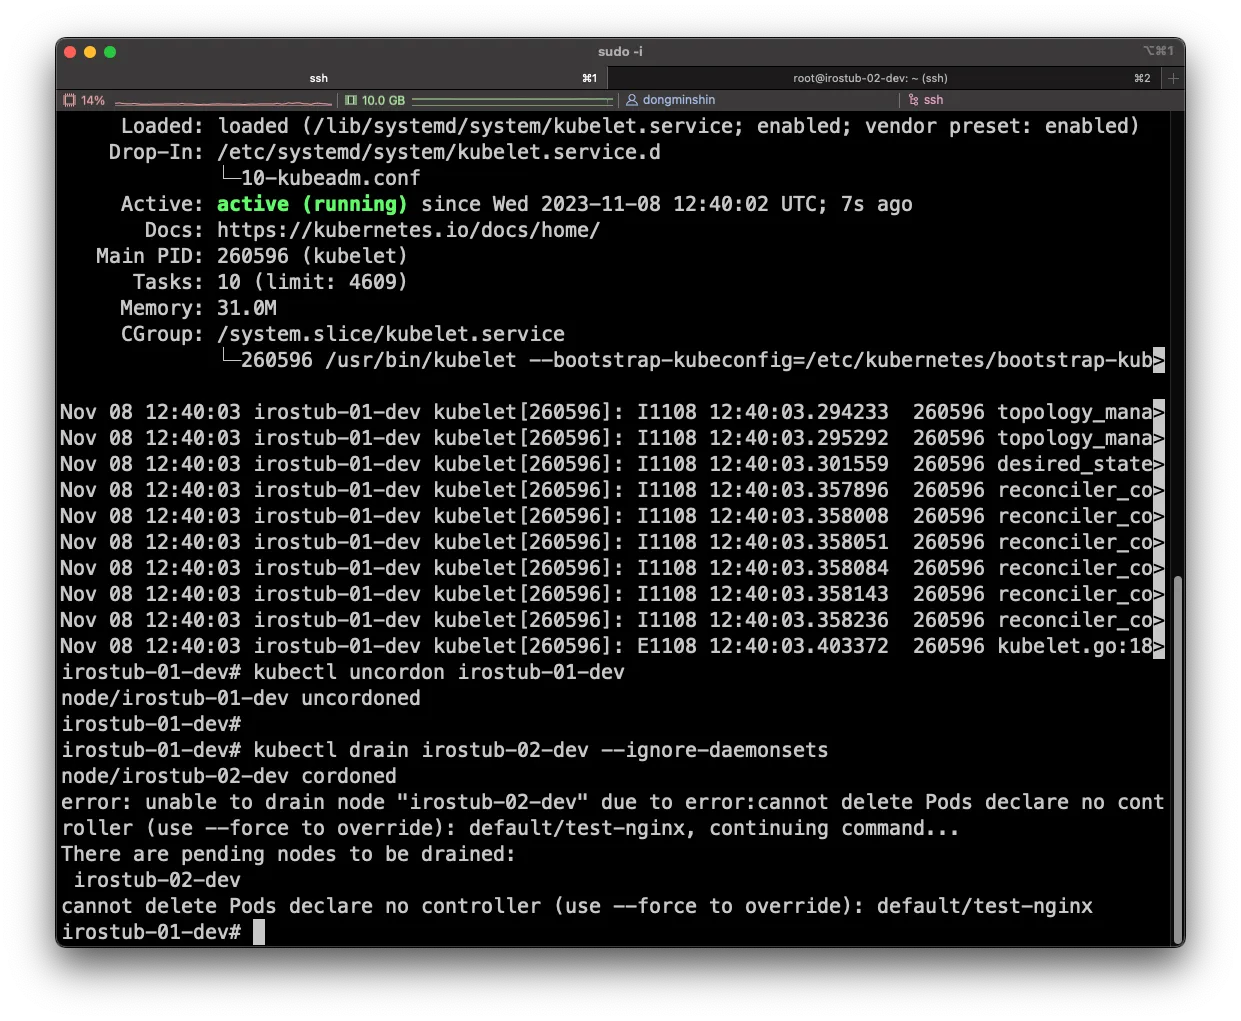The width and height of the screenshot is (1241, 1021).
Task: Close the terminal window with red button
Action: (70, 52)
